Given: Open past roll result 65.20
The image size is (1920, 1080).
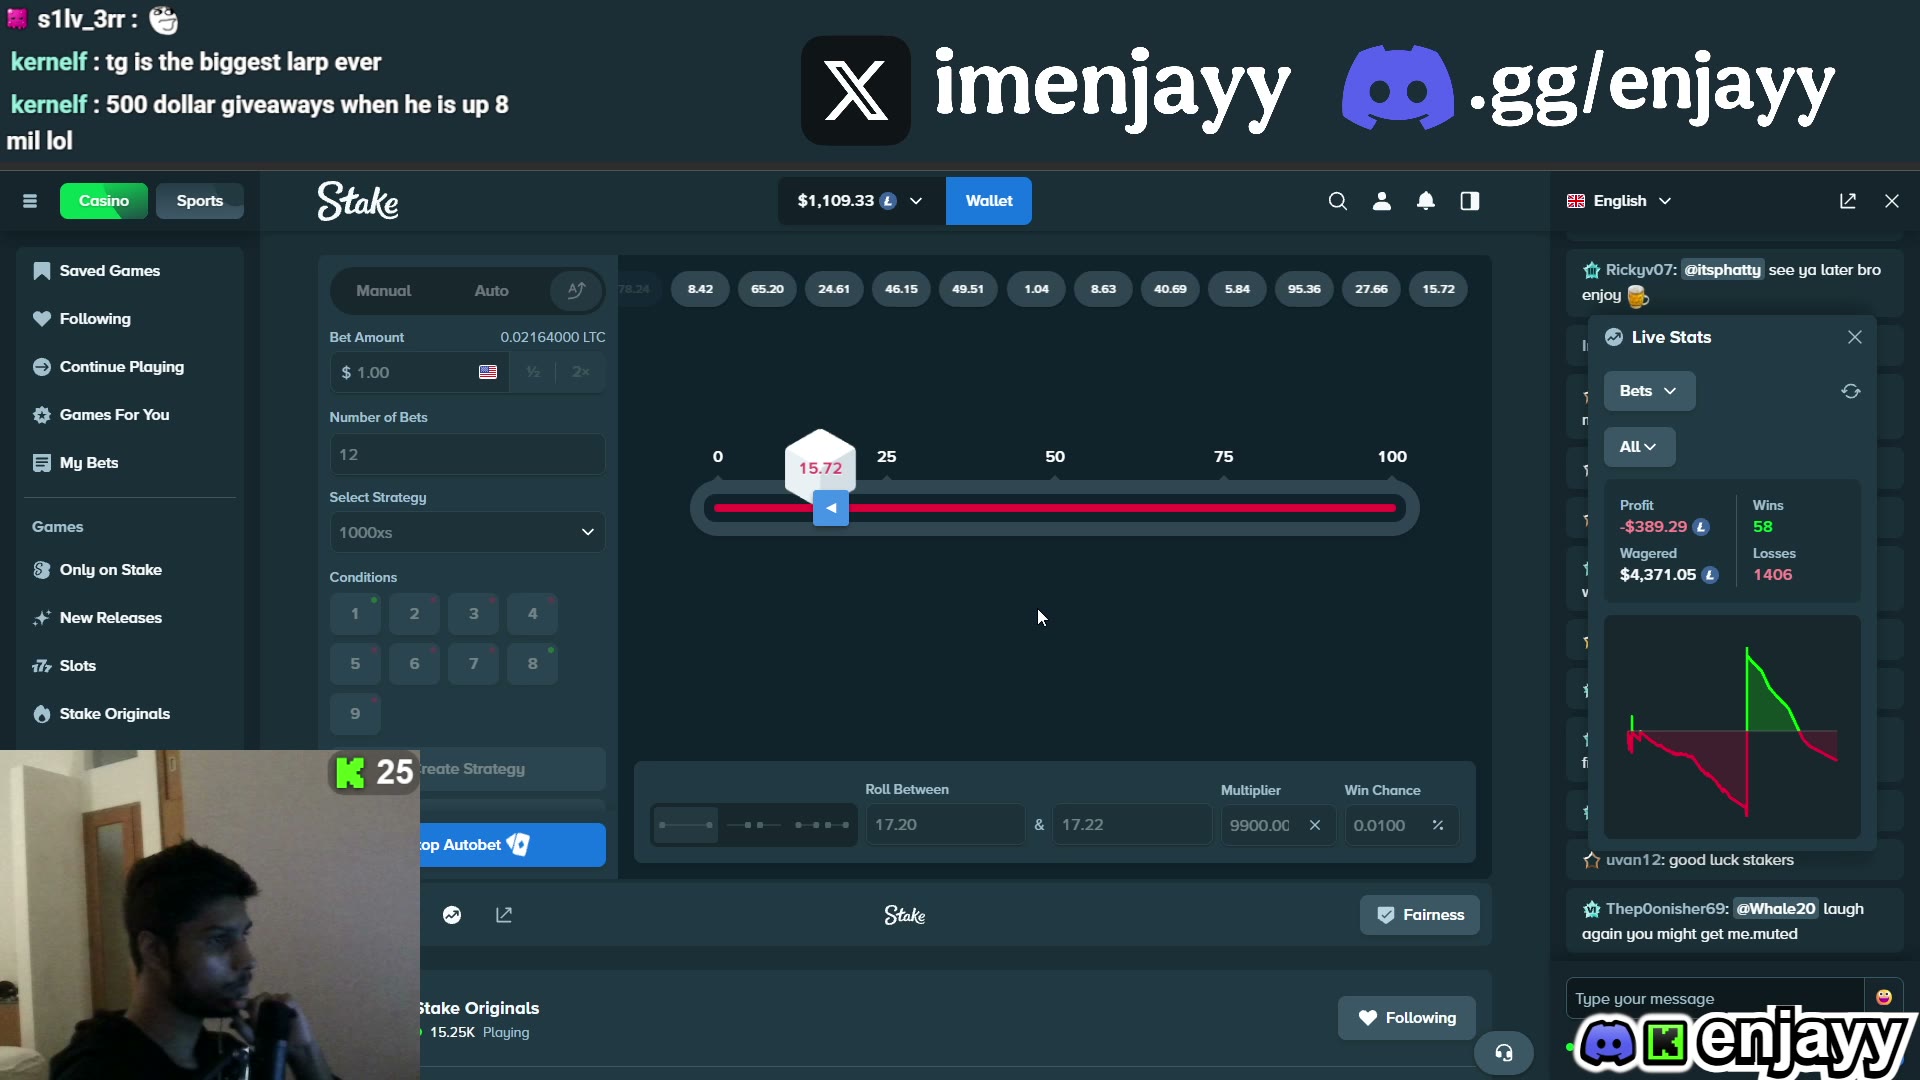Looking at the screenshot, I should pyautogui.click(x=767, y=289).
